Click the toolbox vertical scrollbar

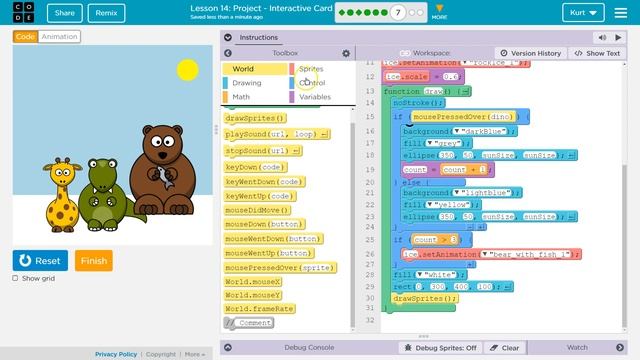click(353, 224)
